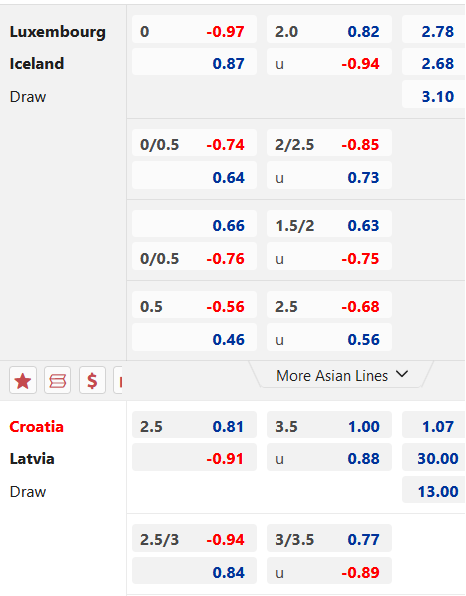This screenshot has height=596, width=466.
Task: Pick Luxembourg 0.5 handicap at -0.56
Action: (x=194, y=306)
